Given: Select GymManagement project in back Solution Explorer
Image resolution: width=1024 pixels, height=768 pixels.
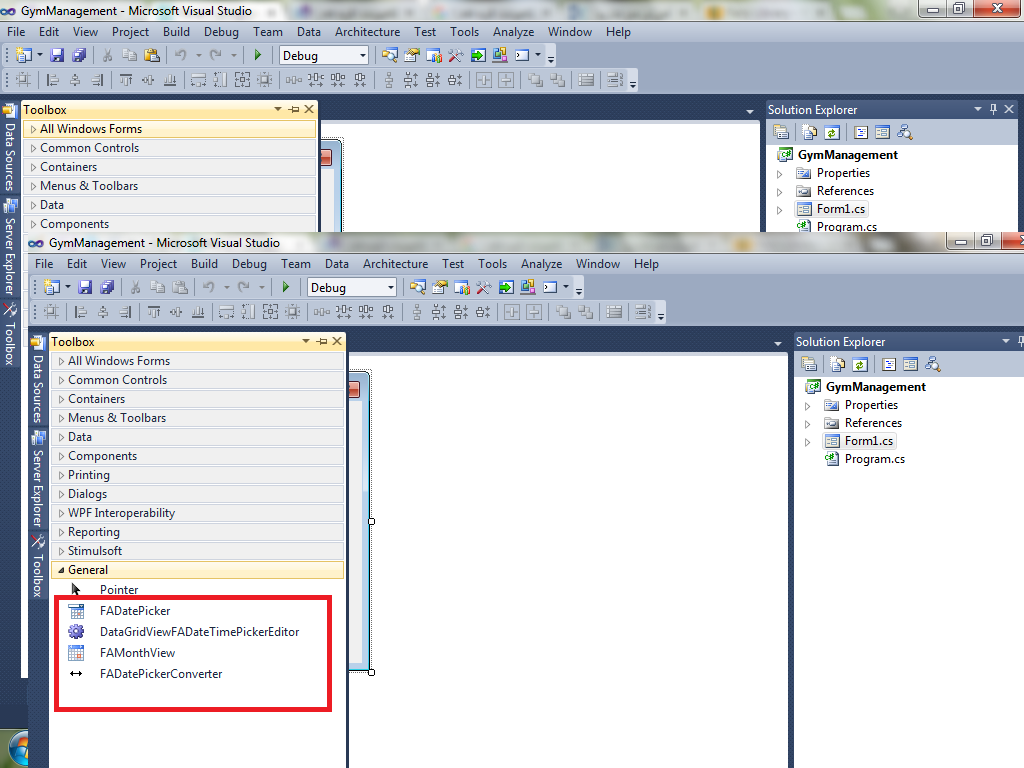Looking at the screenshot, I should pos(848,155).
